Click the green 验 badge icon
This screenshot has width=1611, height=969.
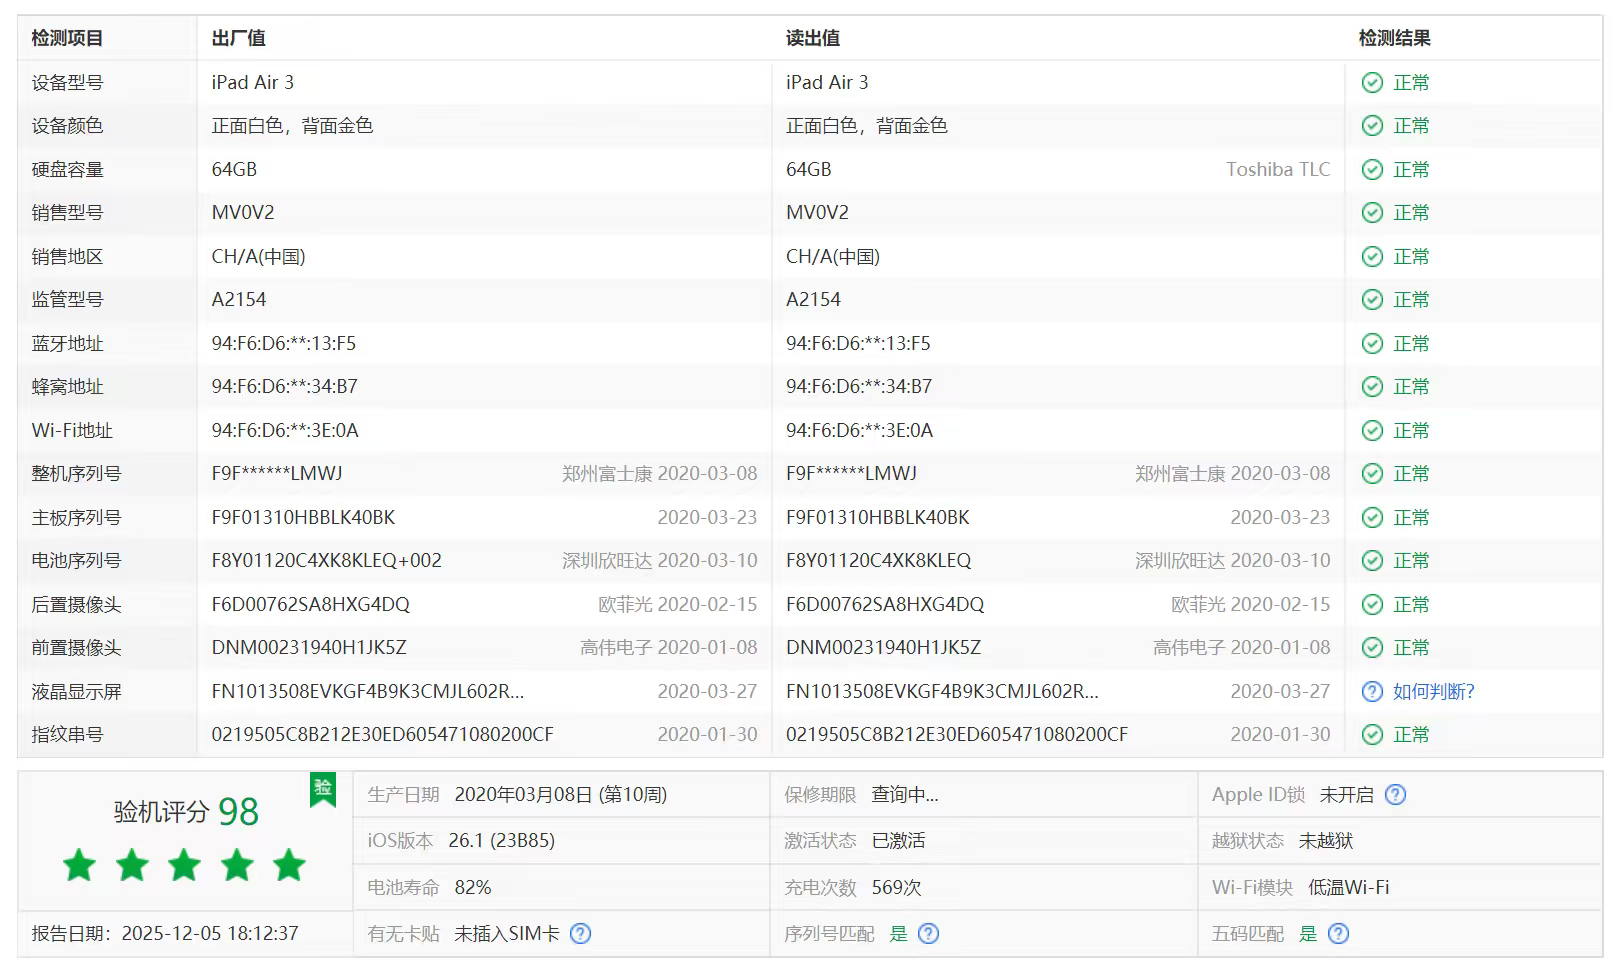click(323, 789)
